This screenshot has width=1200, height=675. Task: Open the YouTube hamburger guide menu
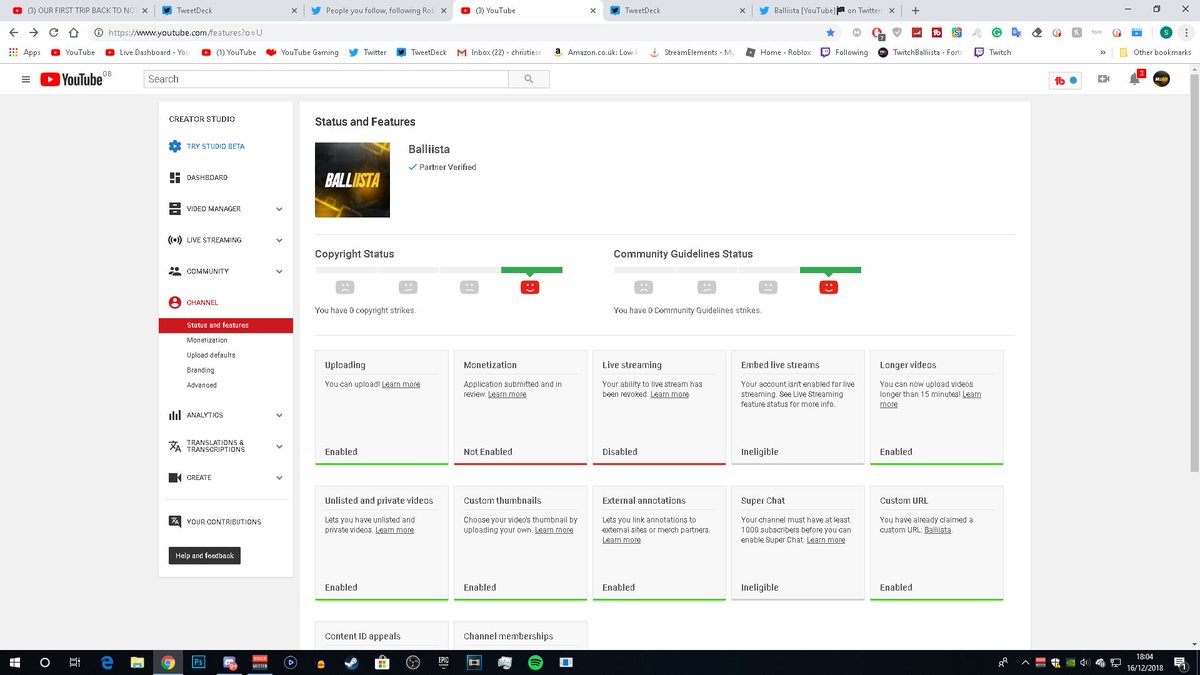tap(26, 79)
